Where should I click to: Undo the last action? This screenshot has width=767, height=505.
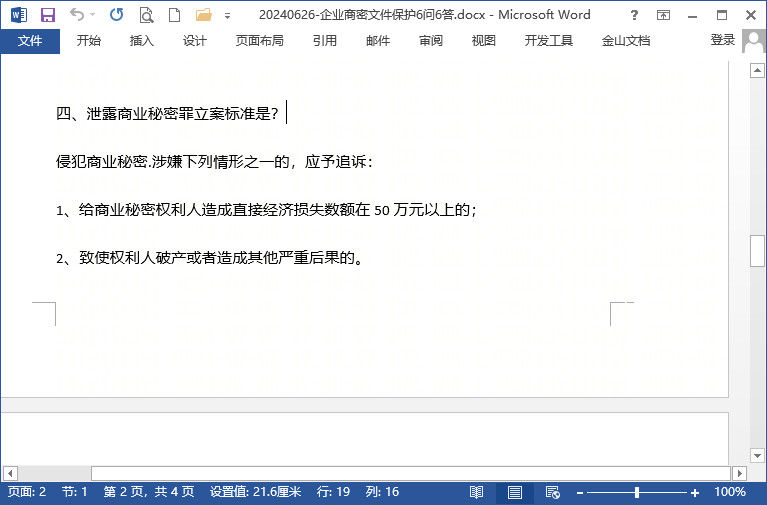point(77,14)
